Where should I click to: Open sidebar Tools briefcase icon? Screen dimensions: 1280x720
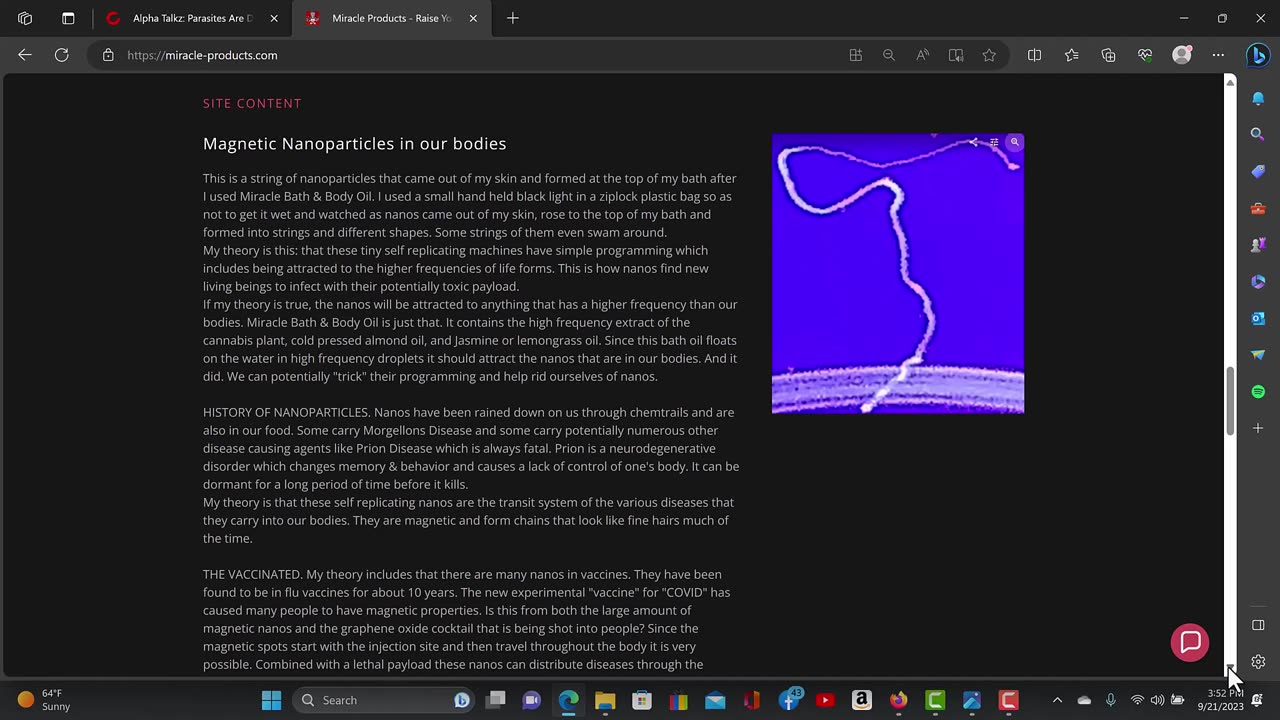tap(1258, 208)
